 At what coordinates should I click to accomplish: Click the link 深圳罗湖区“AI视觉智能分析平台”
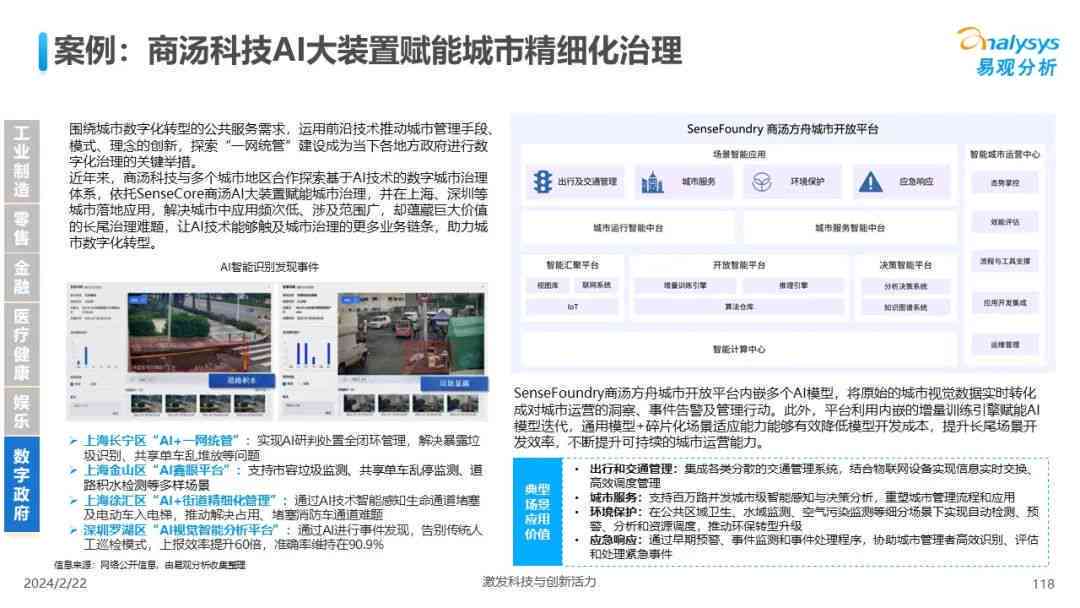point(181,530)
